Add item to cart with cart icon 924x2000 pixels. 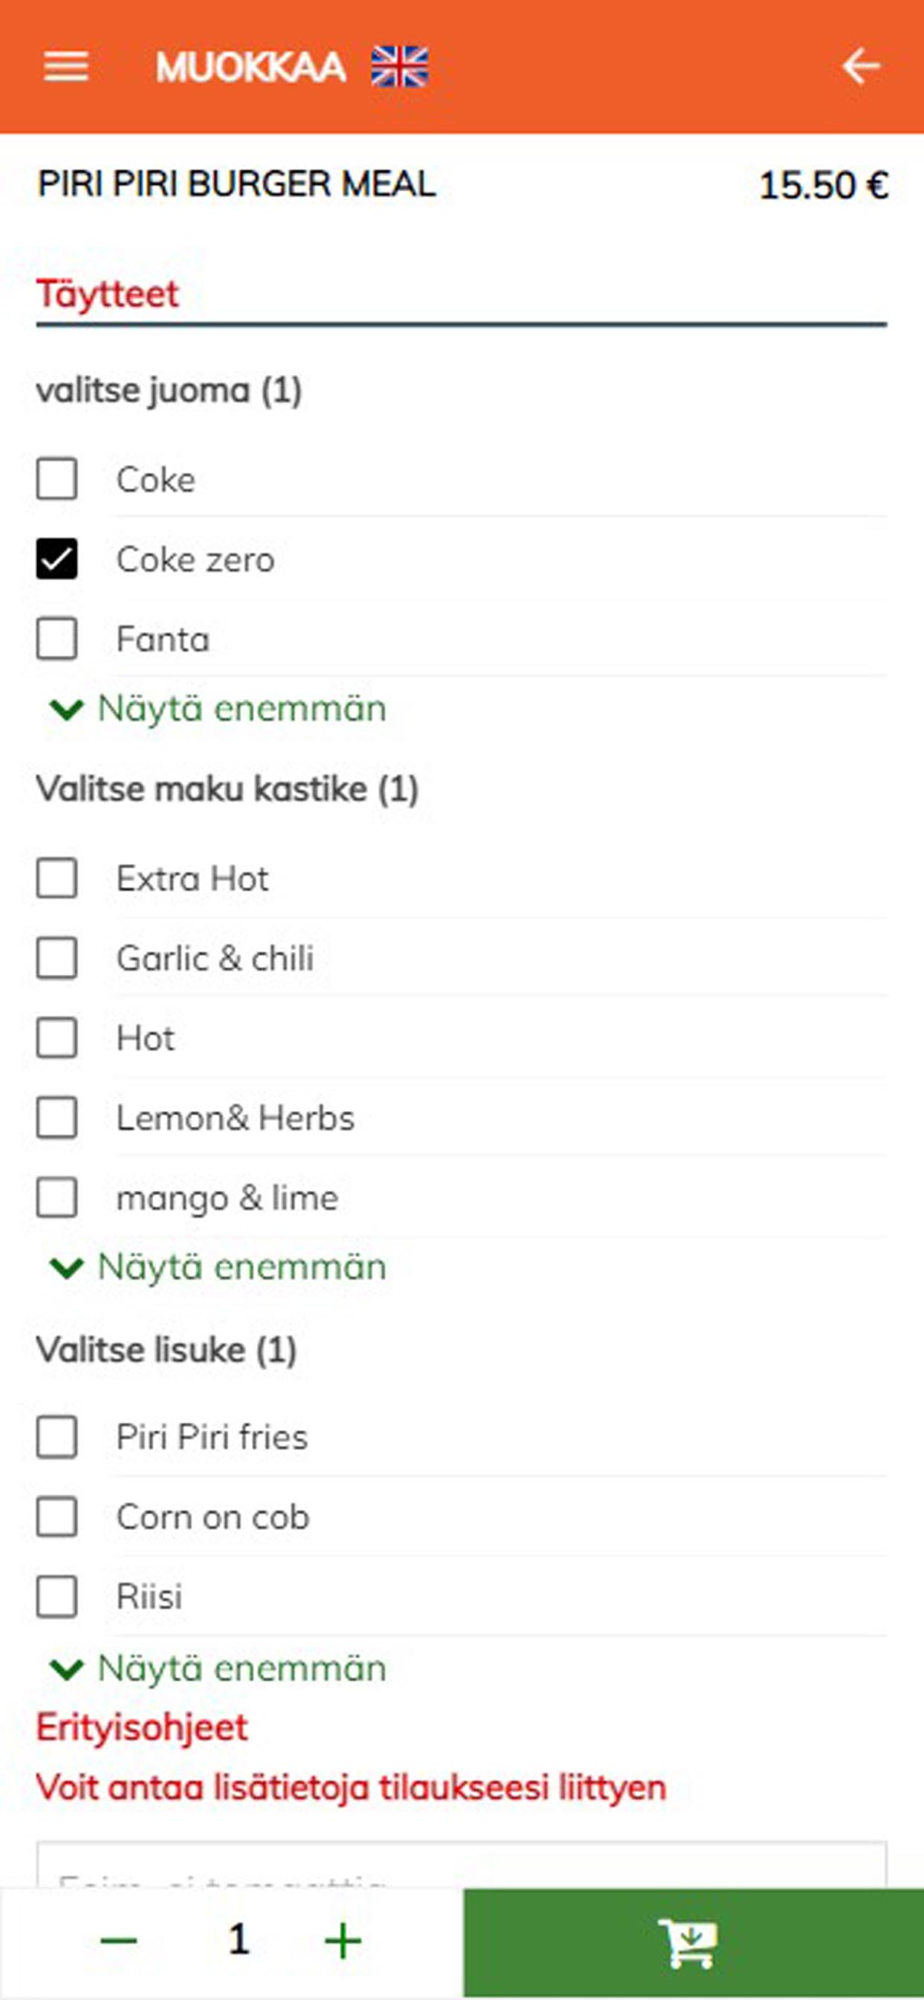(x=692, y=1942)
